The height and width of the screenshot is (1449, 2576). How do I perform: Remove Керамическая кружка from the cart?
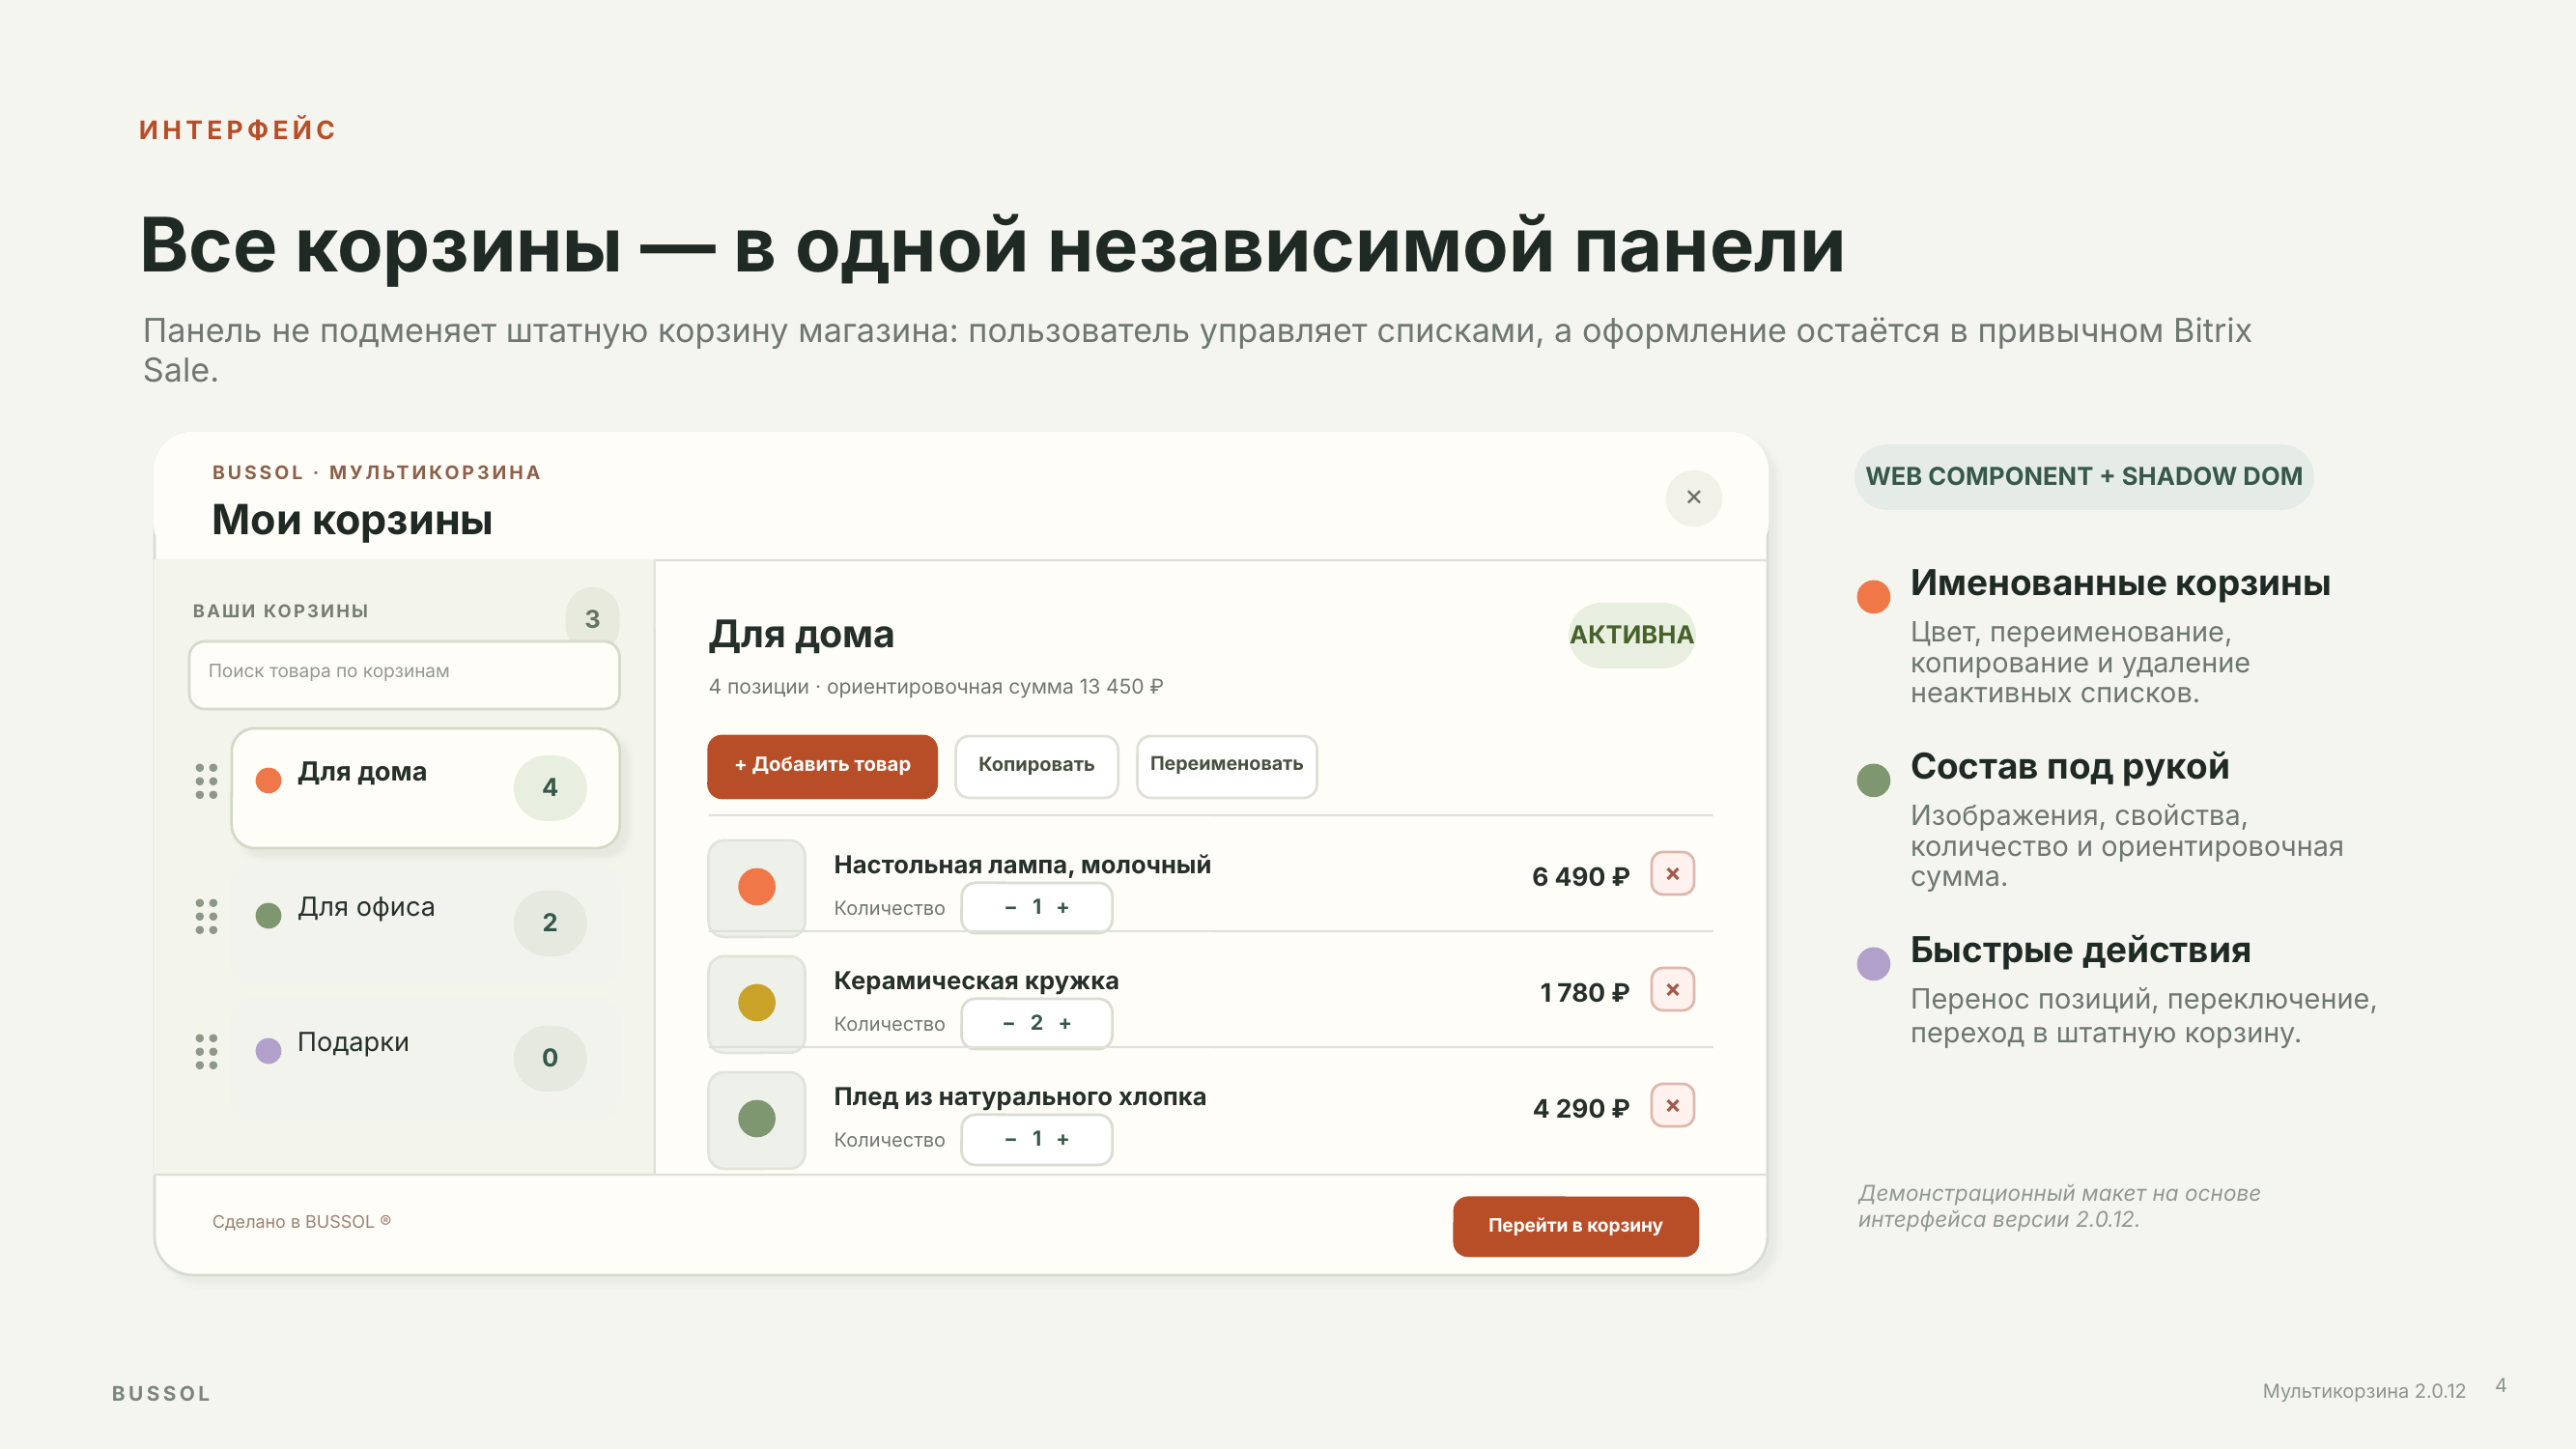pos(1672,990)
